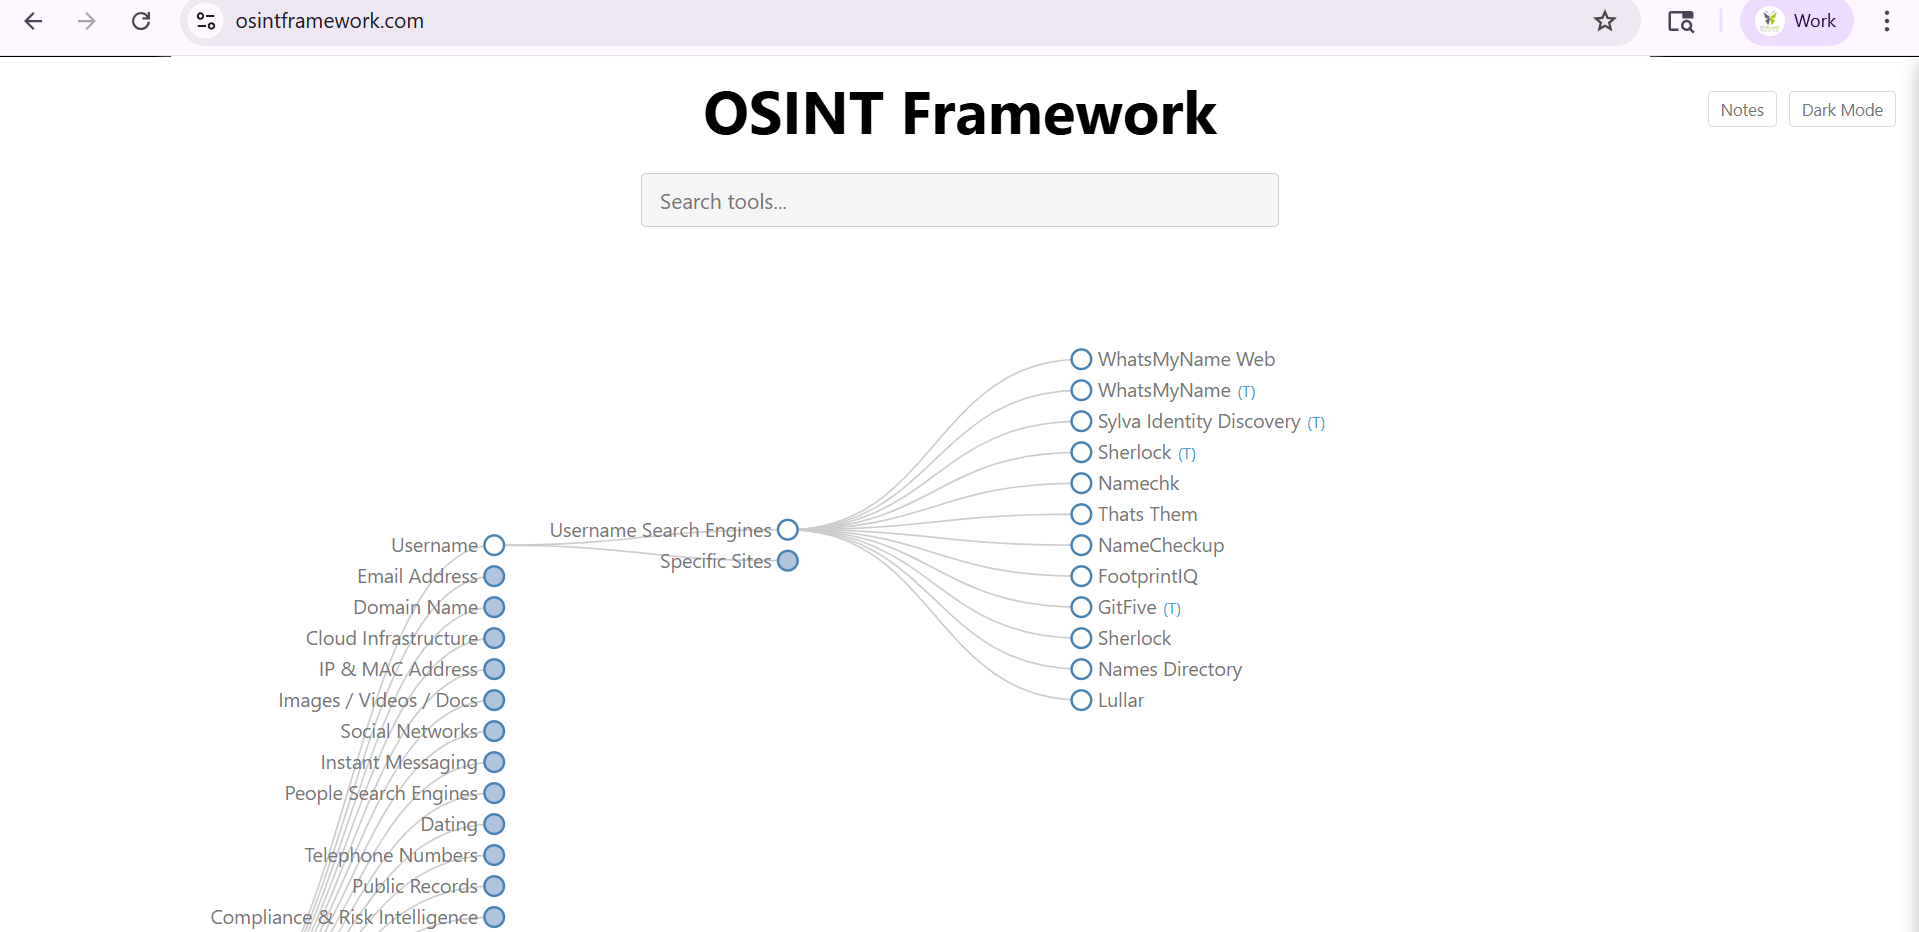Reload the osintframework.com page
This screenshot has width=1919, height=932.
click(141, 21)
